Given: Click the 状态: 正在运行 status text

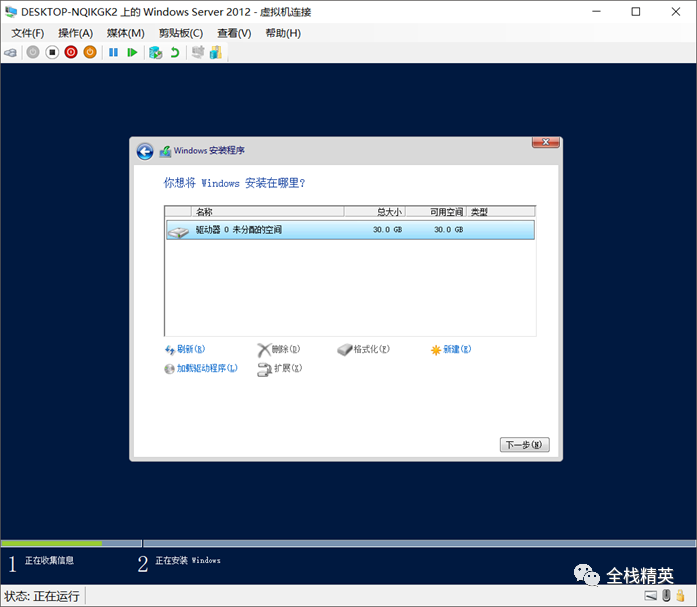Looking at the screenshot, I should point(42,596).
